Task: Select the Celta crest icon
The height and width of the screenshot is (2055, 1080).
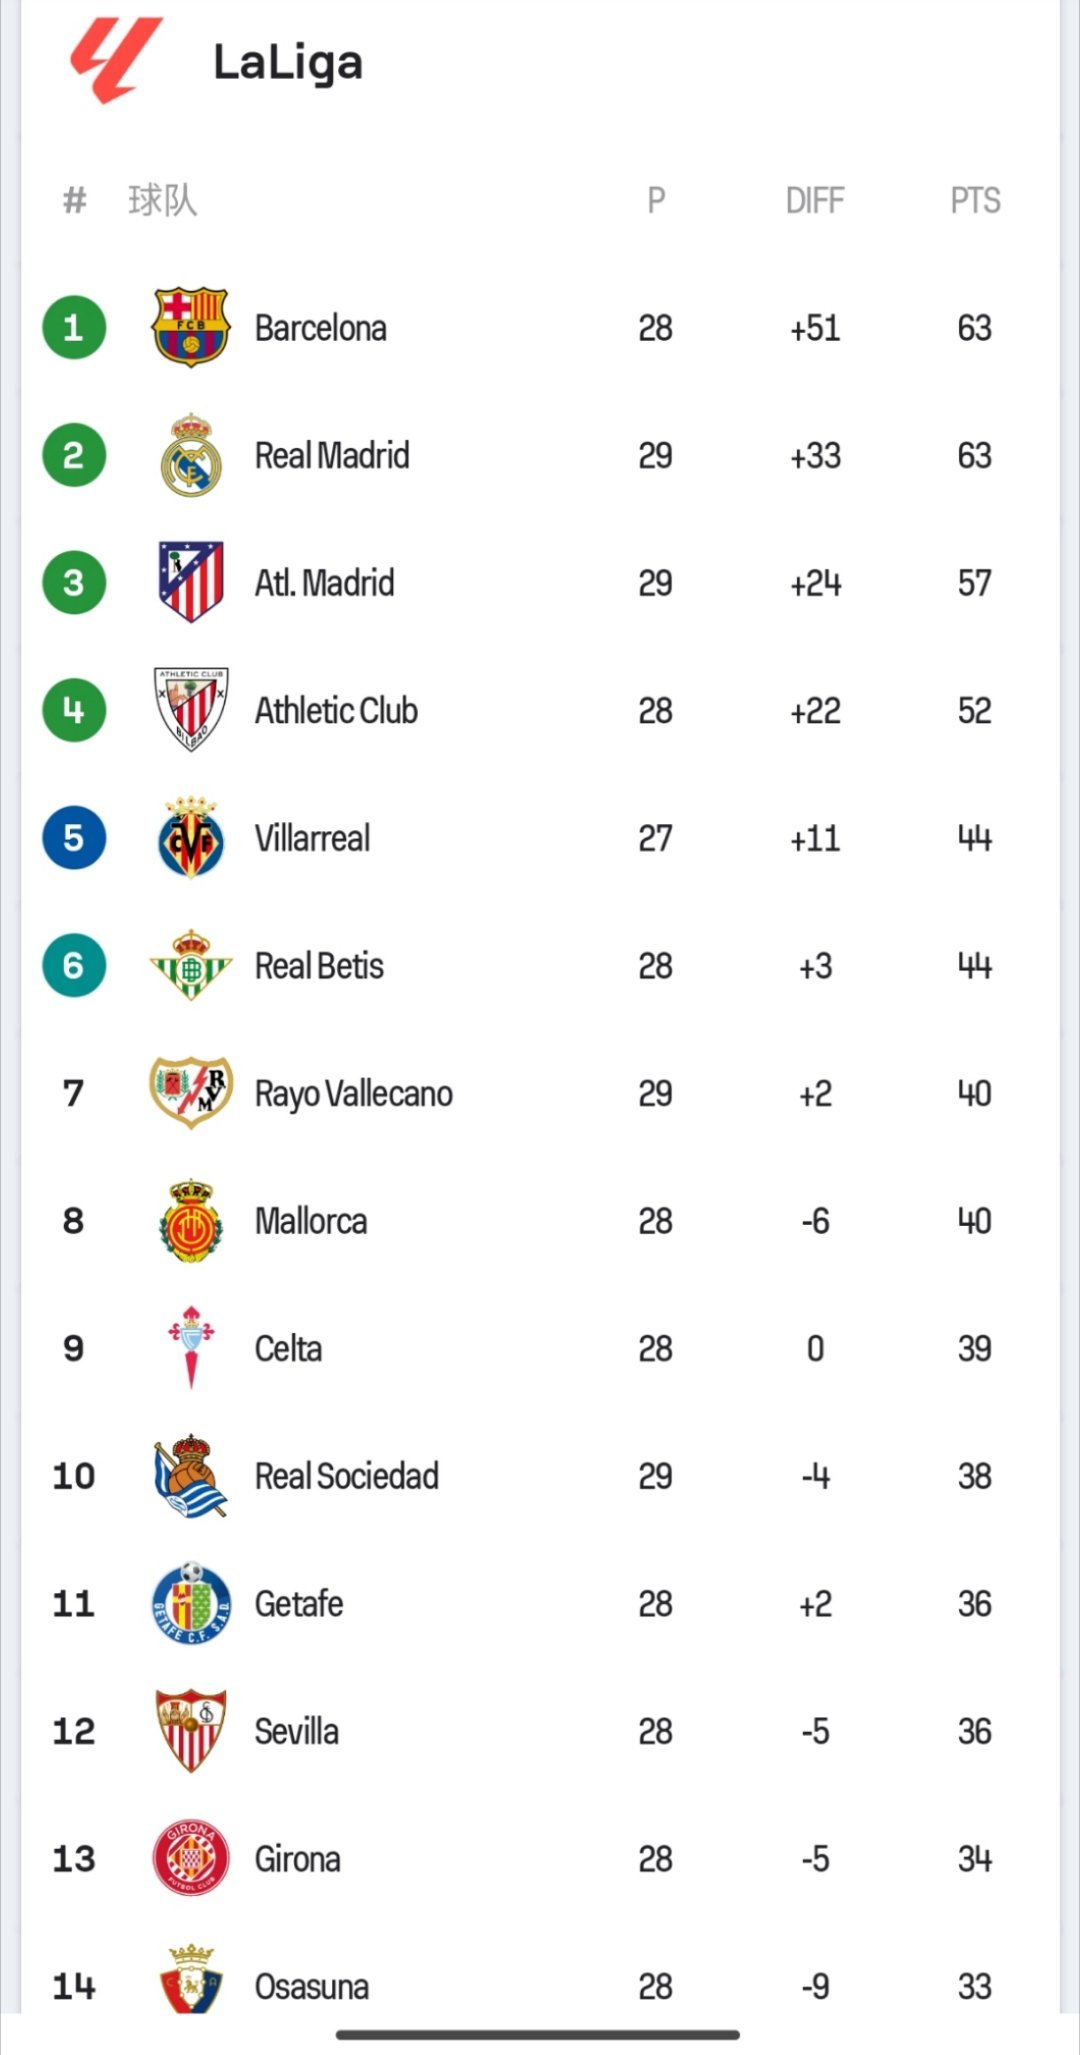Action: [190, 1348]
